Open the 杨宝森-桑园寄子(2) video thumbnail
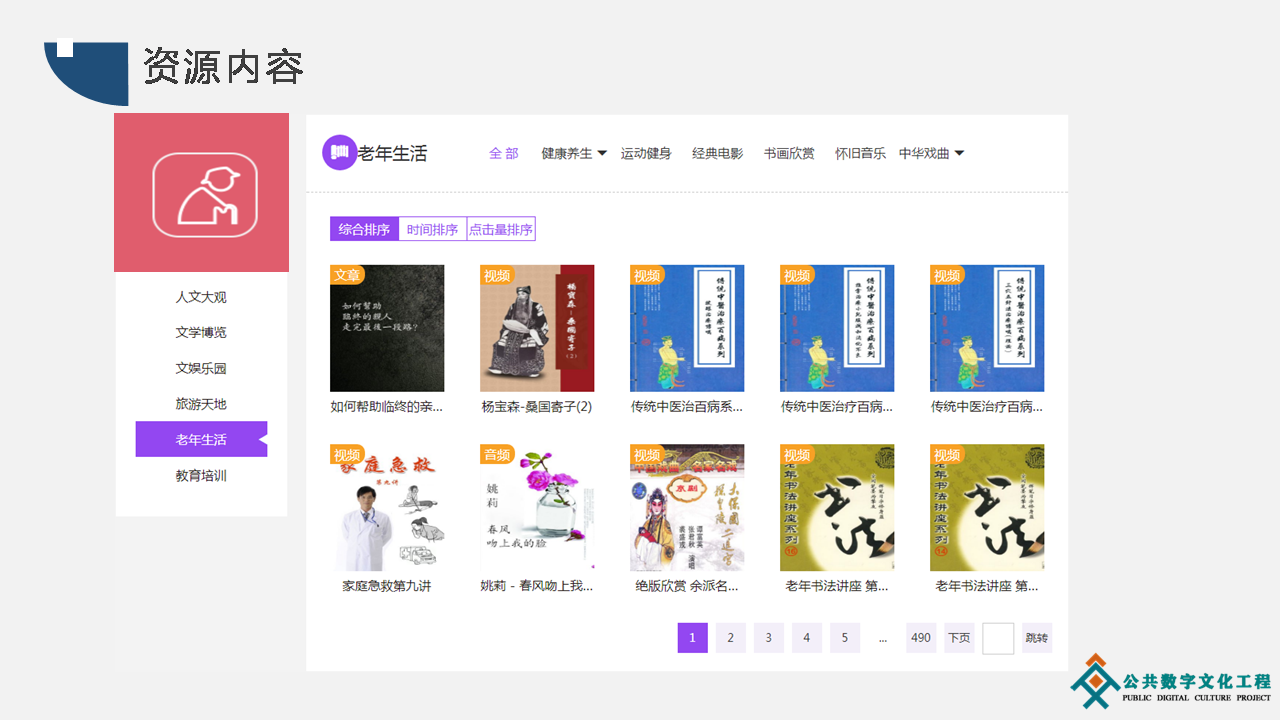Screen dimensions: 1280x720 (537, 328)
